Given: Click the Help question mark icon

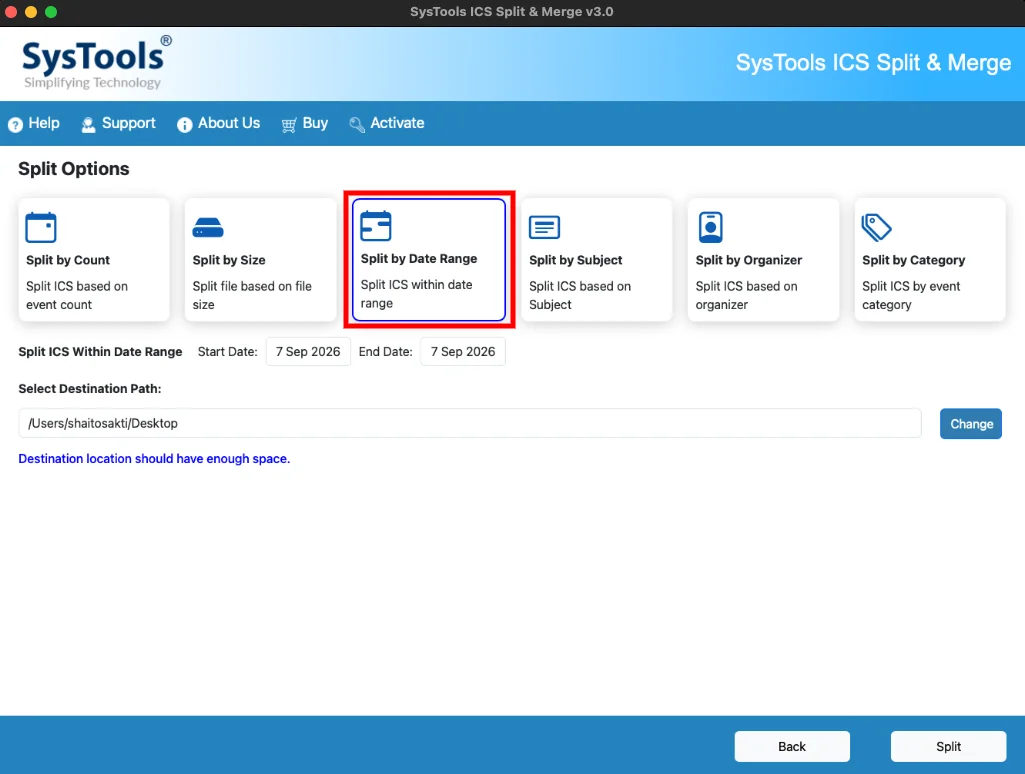Looking at the screenshot, I should point(15,124).
